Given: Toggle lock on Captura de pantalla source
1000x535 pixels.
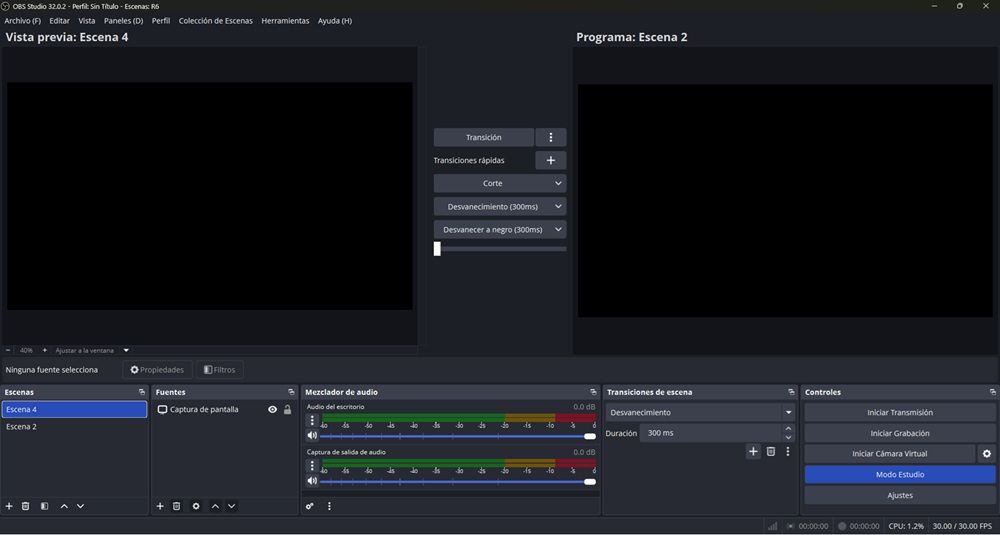Looking at the screenshot, I should pyautogui.click(x=288, y=409).
